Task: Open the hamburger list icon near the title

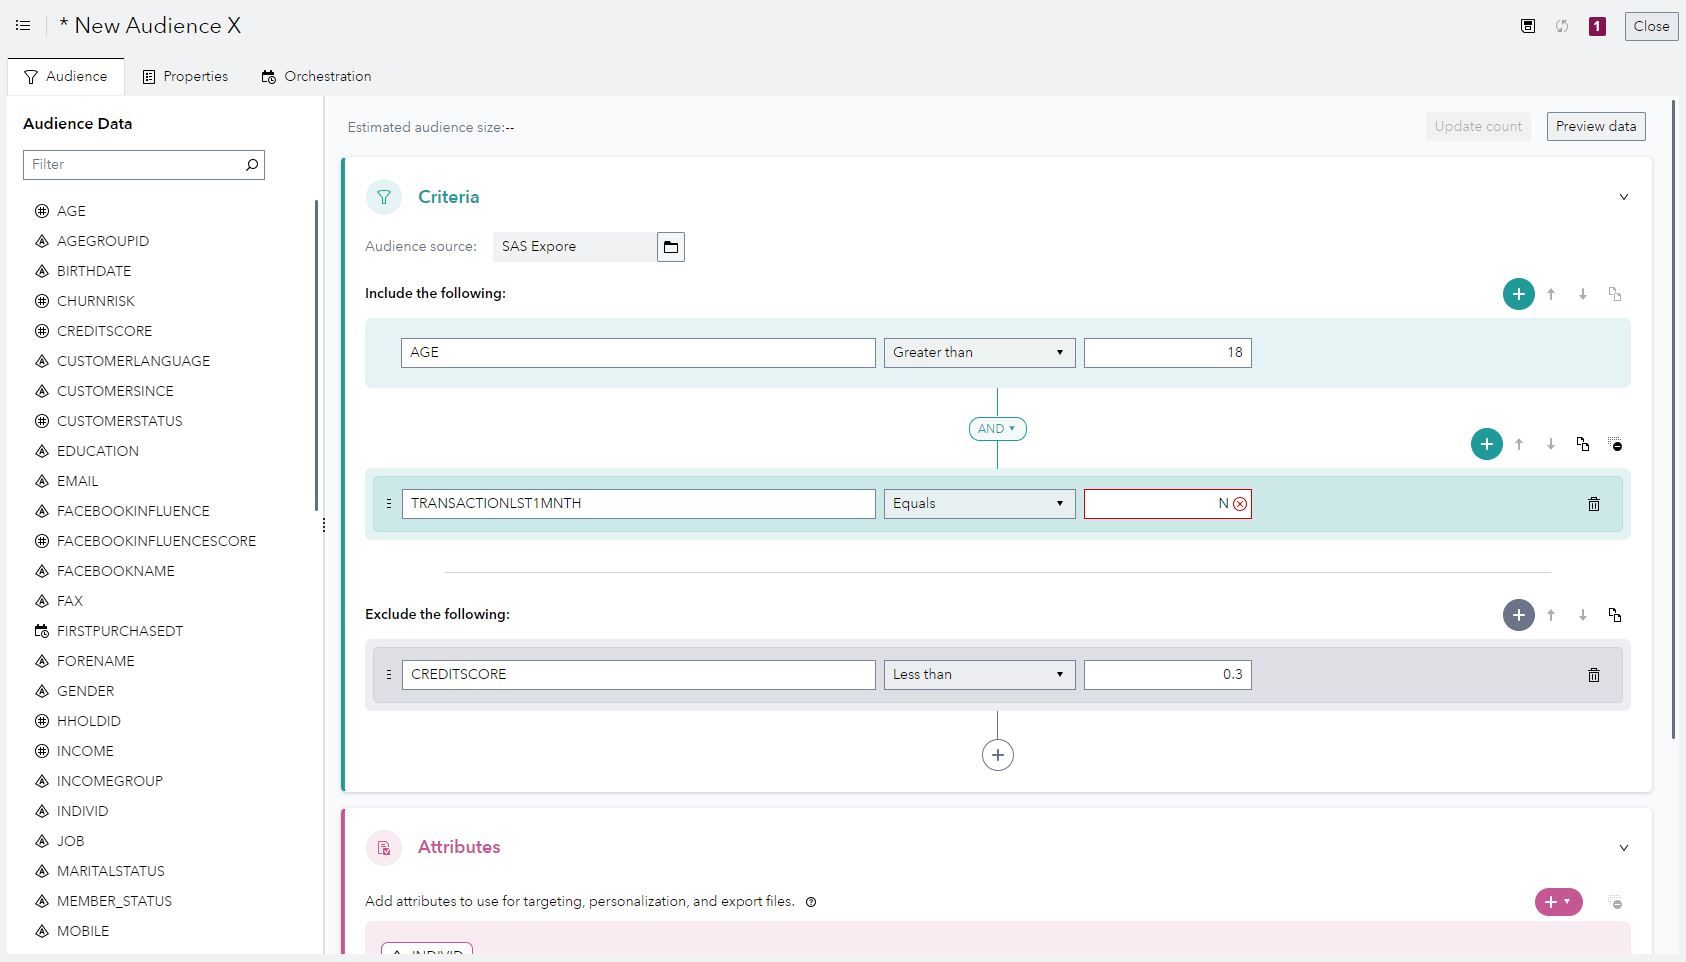Action: (22, 25)
